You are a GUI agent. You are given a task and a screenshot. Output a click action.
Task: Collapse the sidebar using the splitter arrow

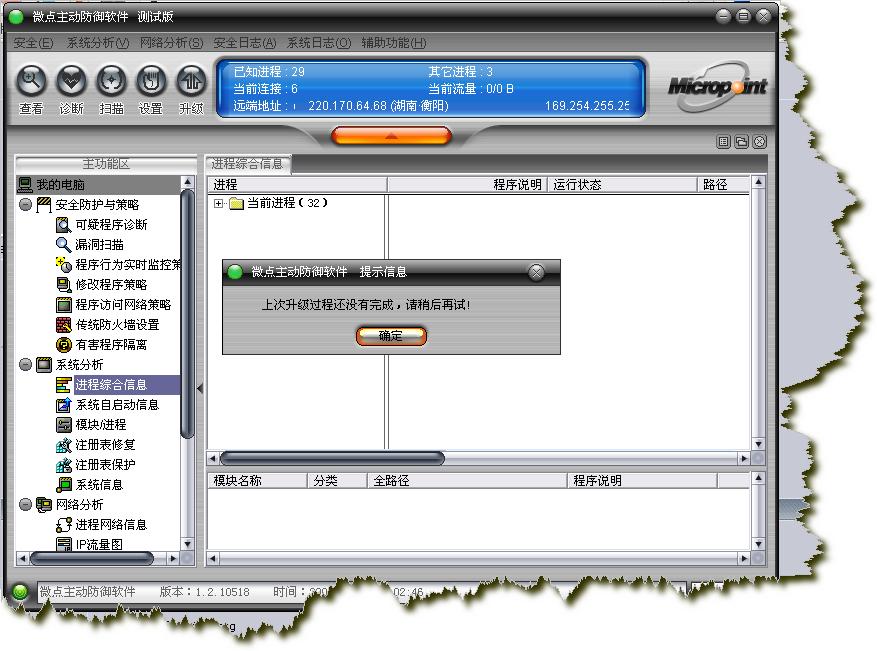point(200,387)
